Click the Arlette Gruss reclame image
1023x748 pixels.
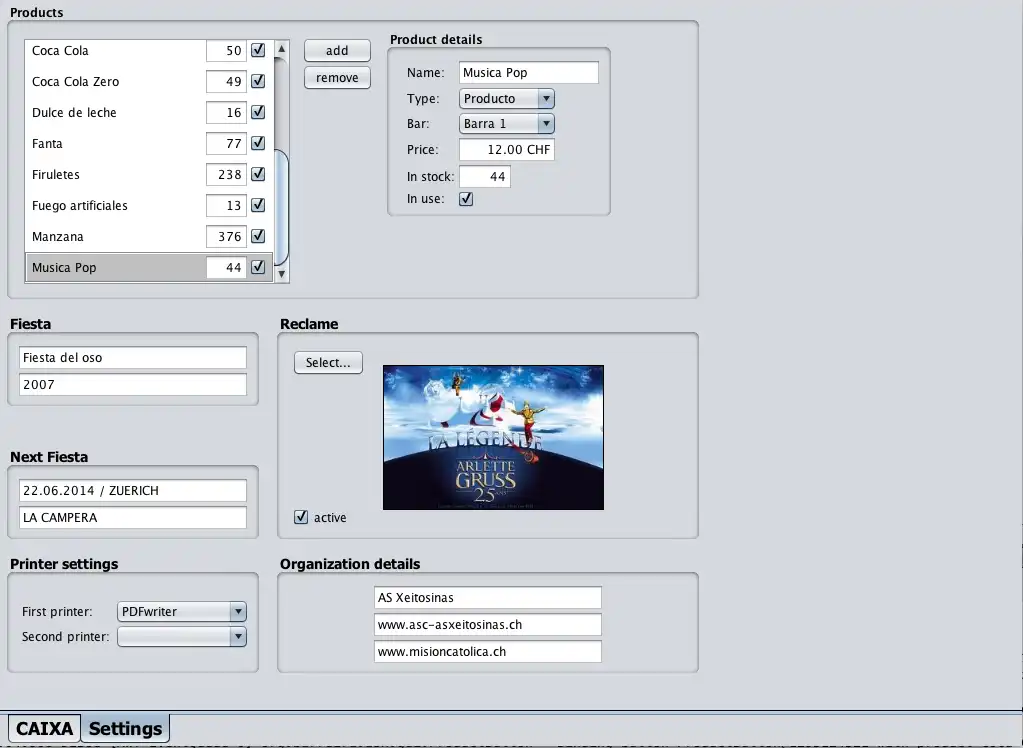(x=493, y=437)
